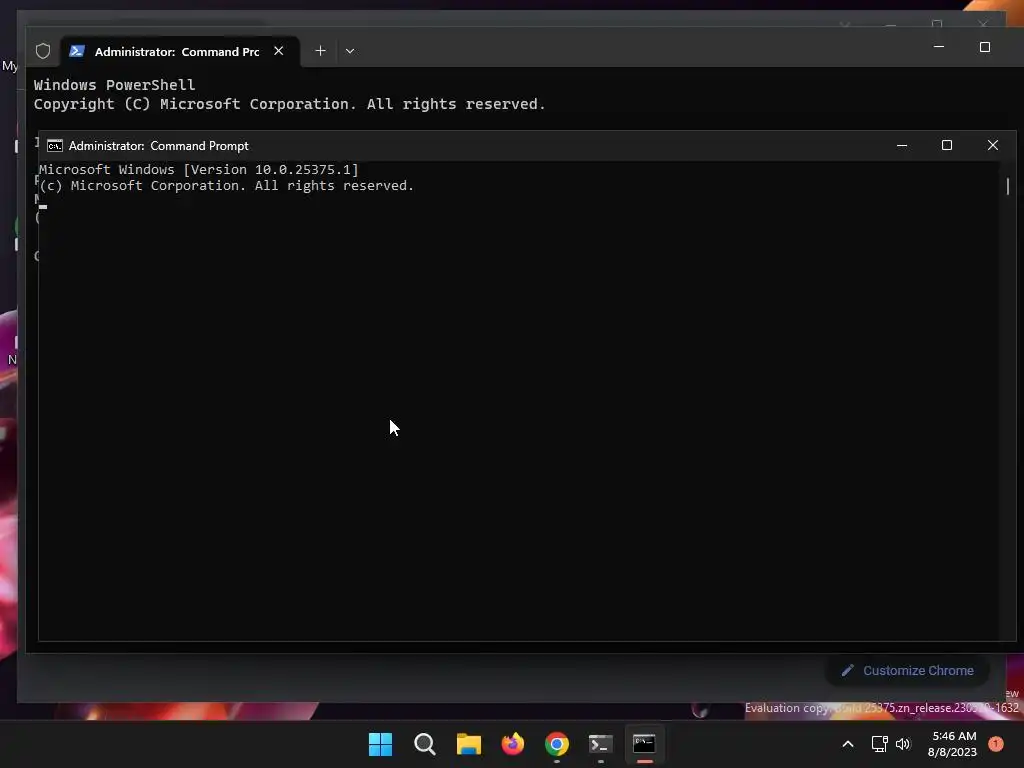
Task: Click the 'Windows PowerShell' text in Terminal
Action: 114,85
